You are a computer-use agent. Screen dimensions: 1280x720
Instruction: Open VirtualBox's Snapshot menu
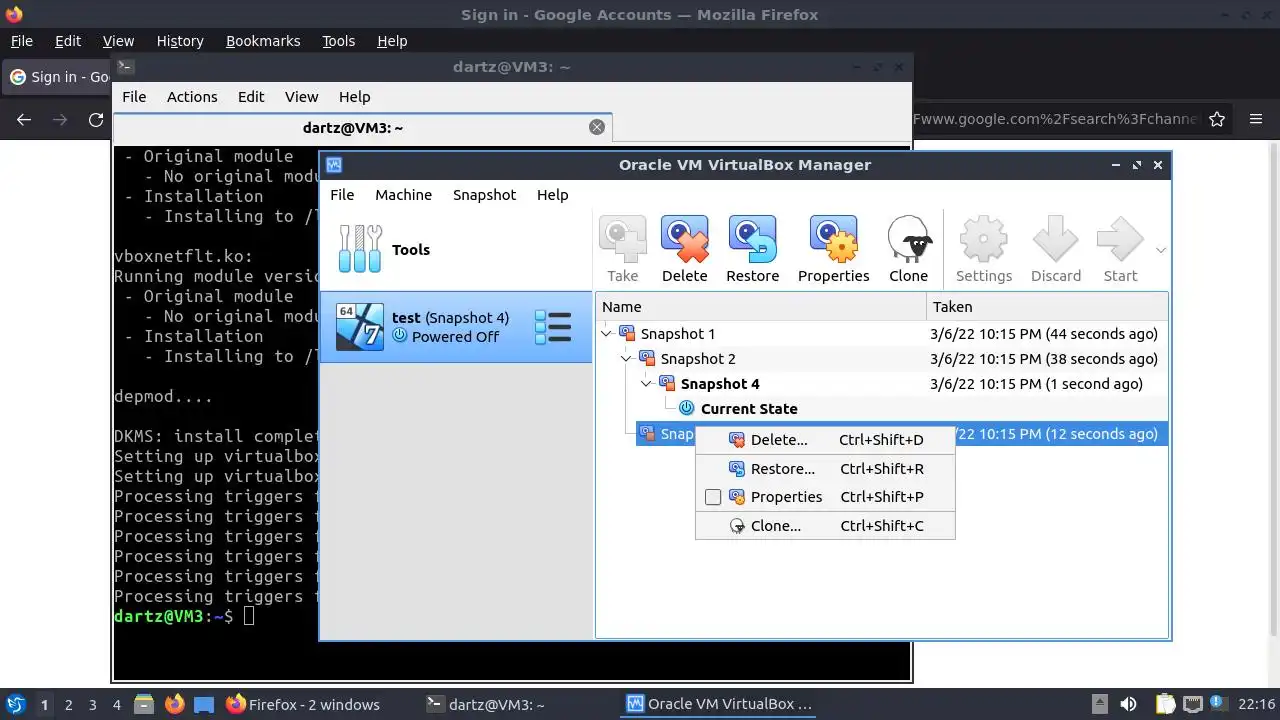pyautogui.click(x=484, y=195)
